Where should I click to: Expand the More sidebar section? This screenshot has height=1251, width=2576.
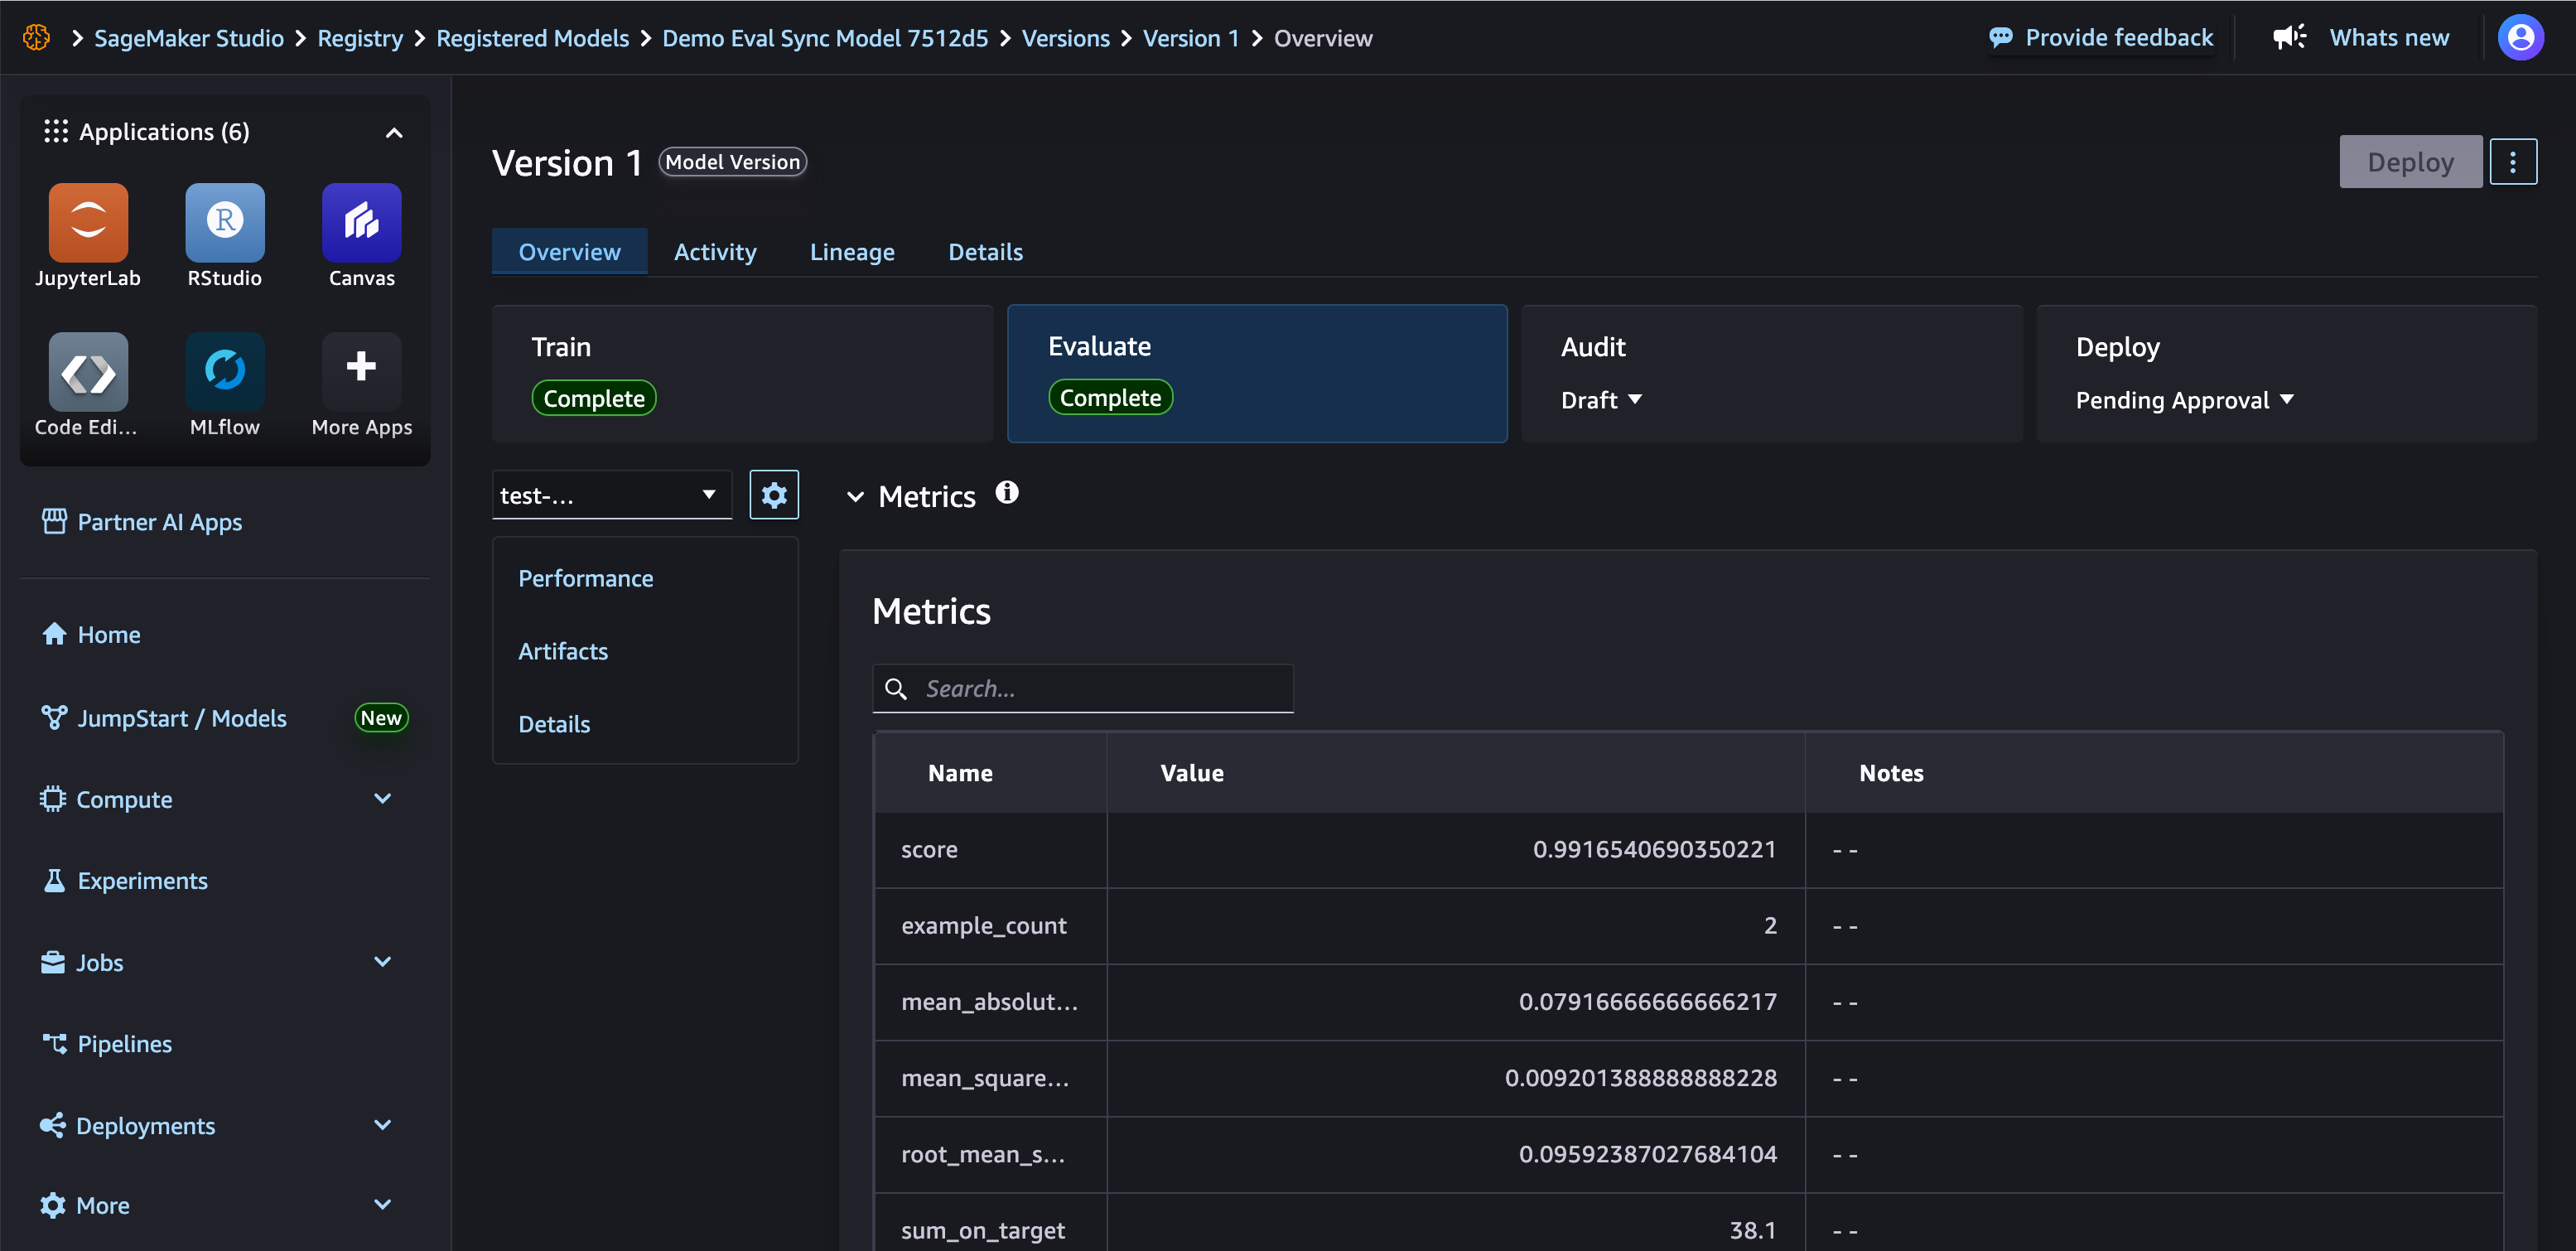pos(382,1204)
